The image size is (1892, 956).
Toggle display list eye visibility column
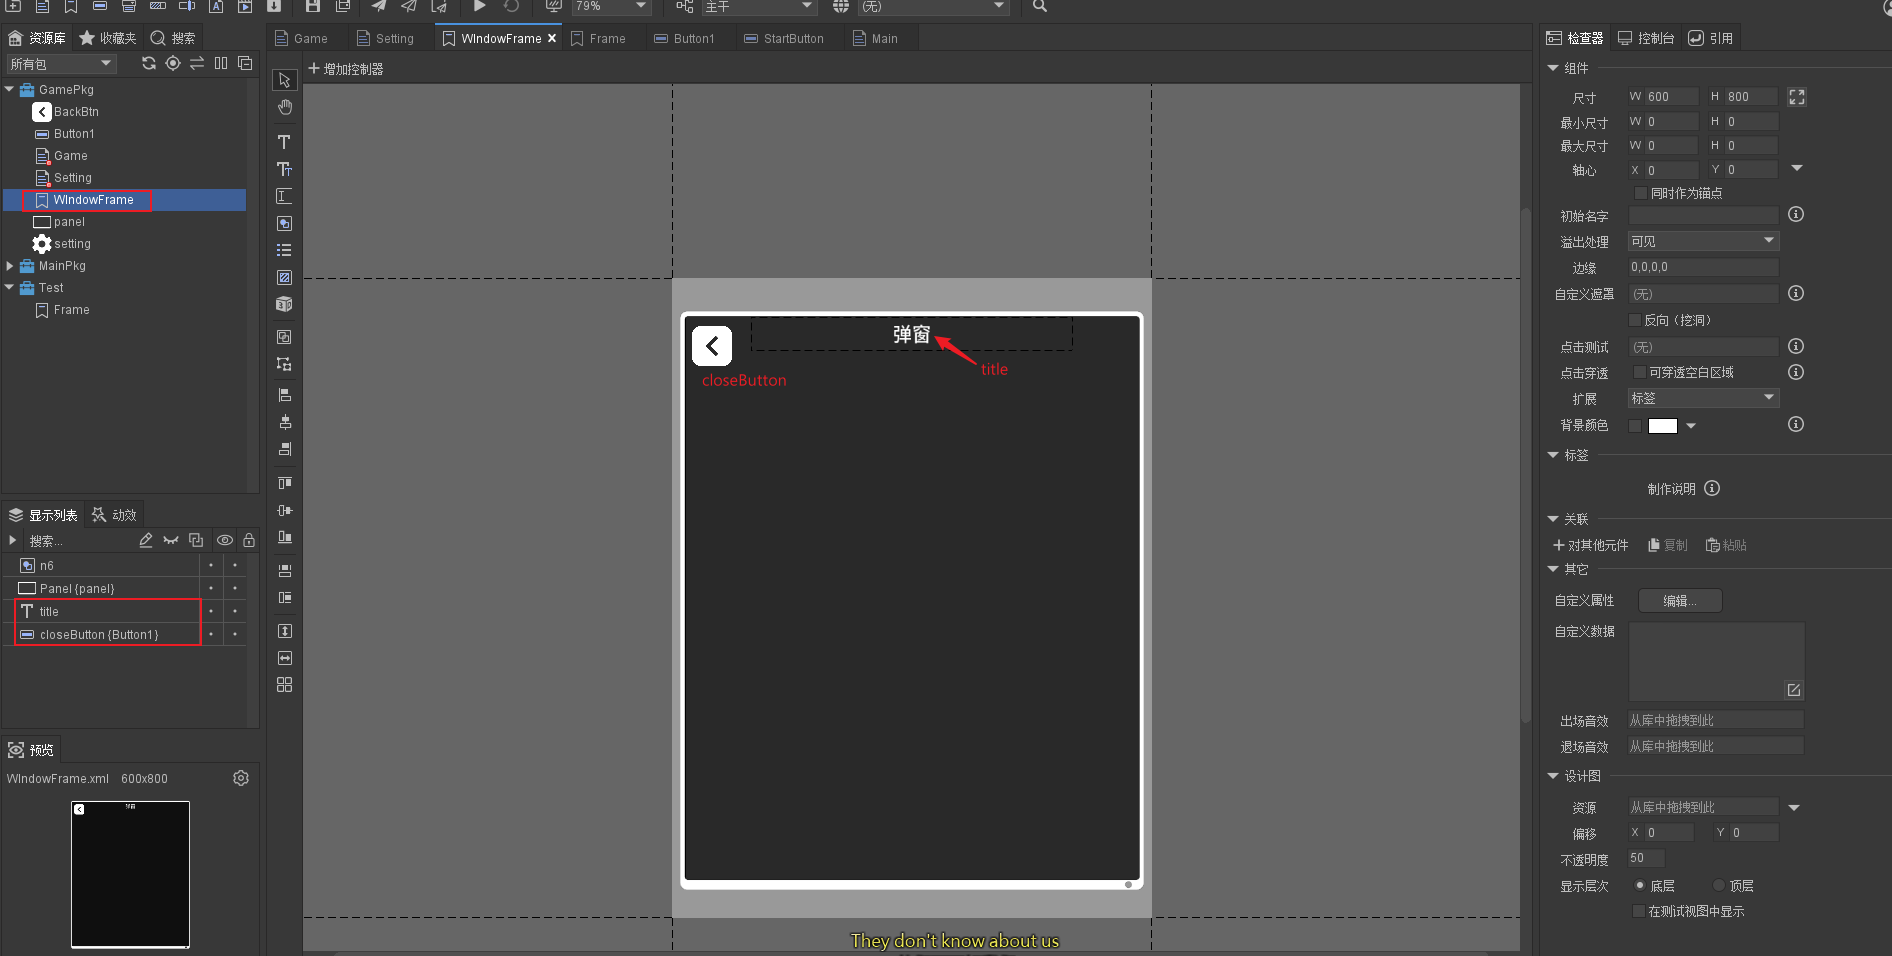coord(225,540)
